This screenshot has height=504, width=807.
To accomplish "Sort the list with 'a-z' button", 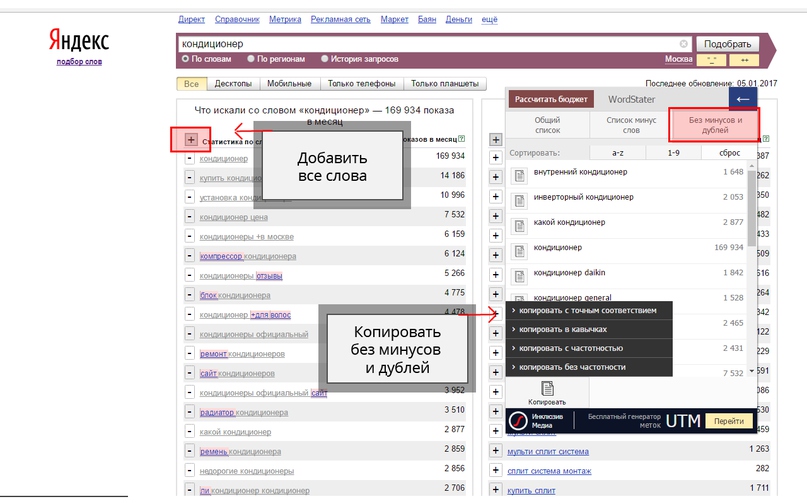I will point(618,153).
